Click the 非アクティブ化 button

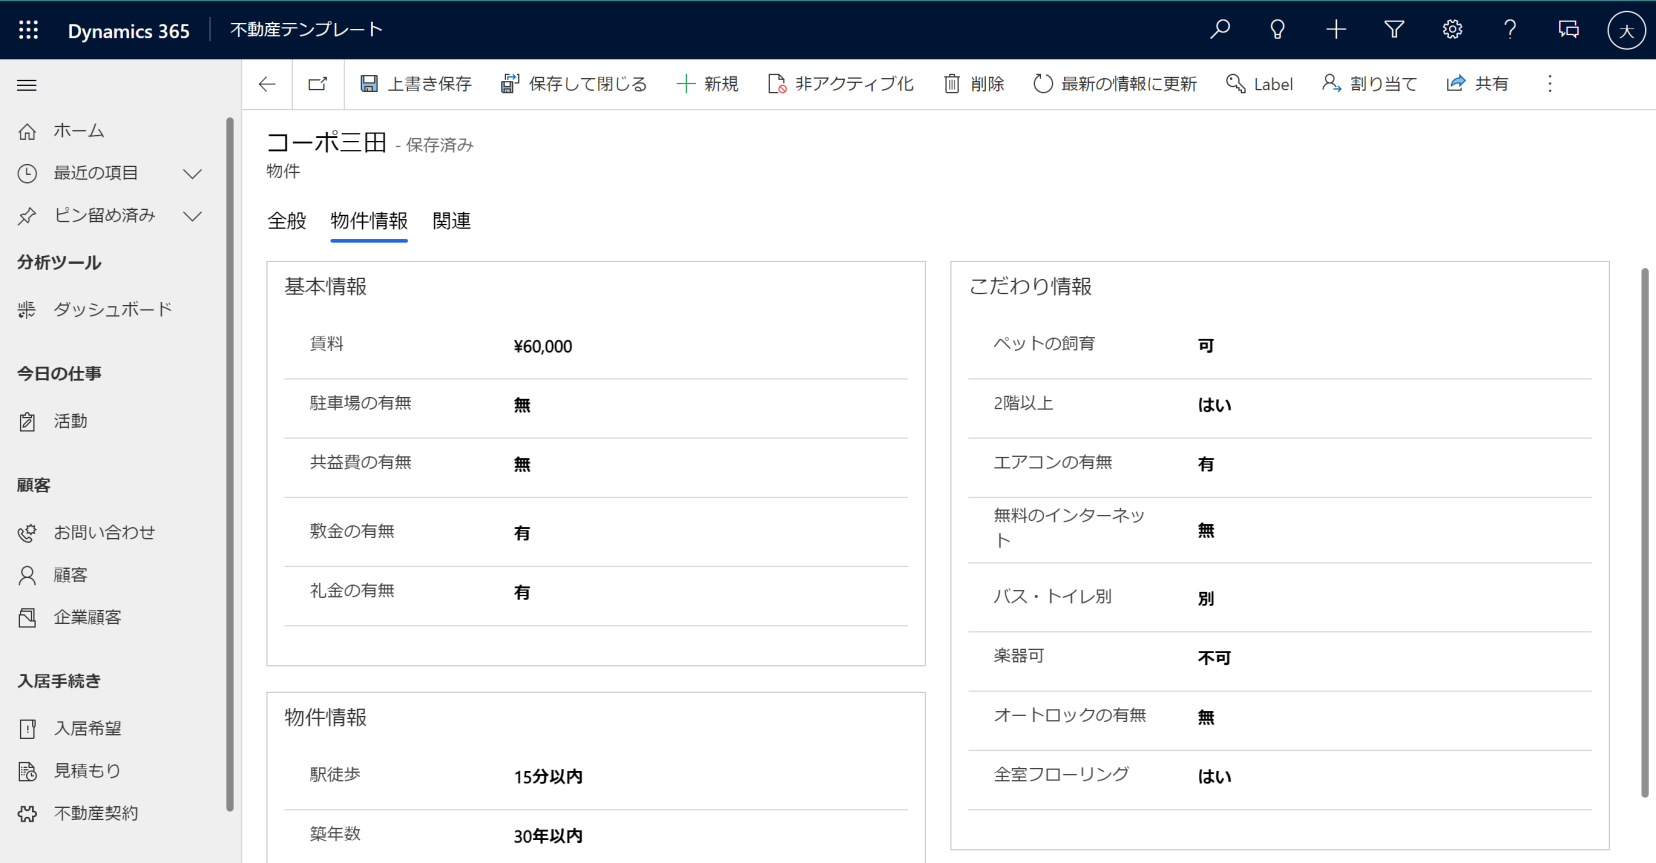pos(840,84)
